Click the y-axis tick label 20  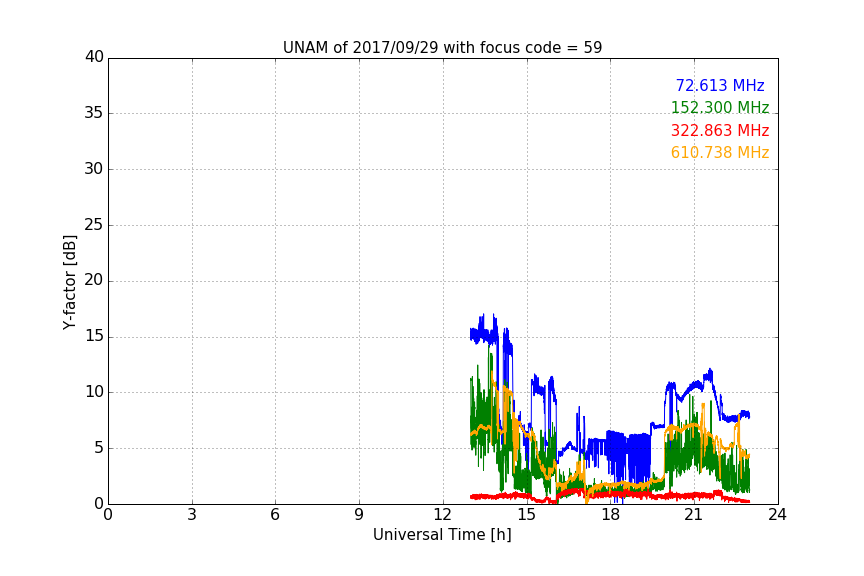click(94, 280)
